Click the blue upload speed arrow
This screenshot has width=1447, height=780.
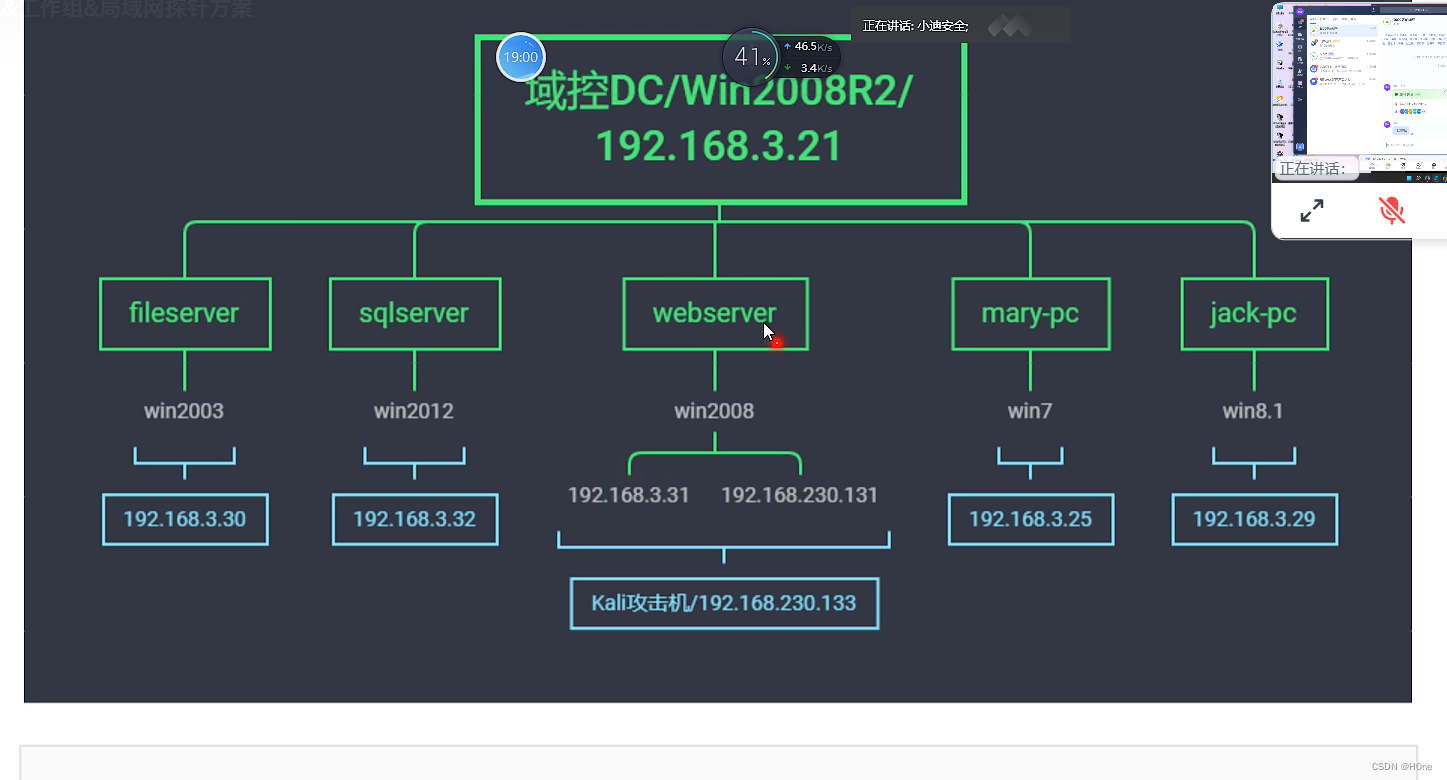[789, 45]
